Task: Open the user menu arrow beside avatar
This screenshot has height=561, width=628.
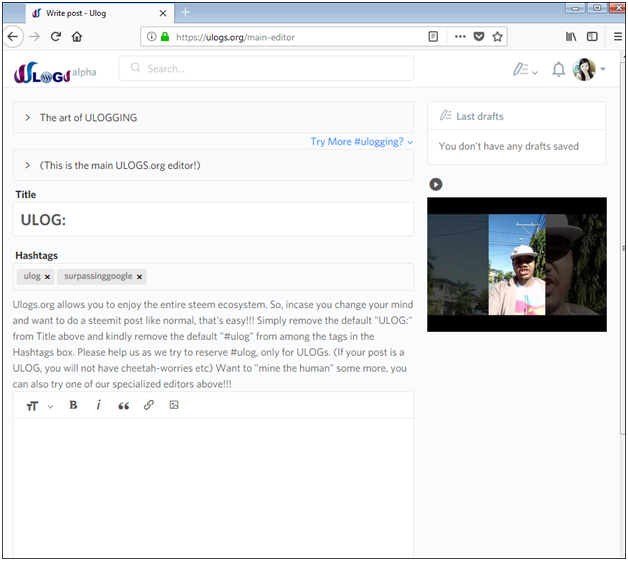Action: coord(603,69)
